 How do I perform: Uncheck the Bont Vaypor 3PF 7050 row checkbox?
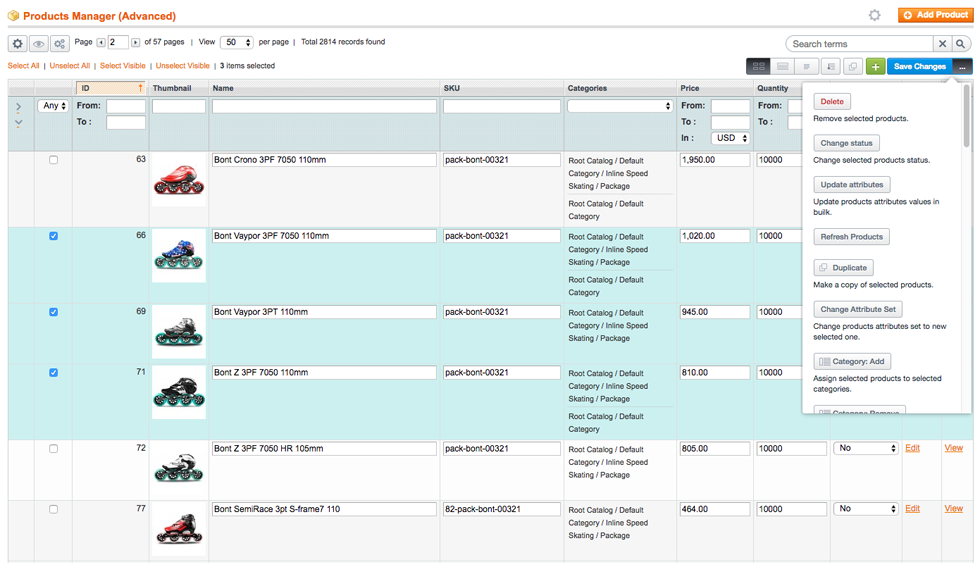click(54, 236)
